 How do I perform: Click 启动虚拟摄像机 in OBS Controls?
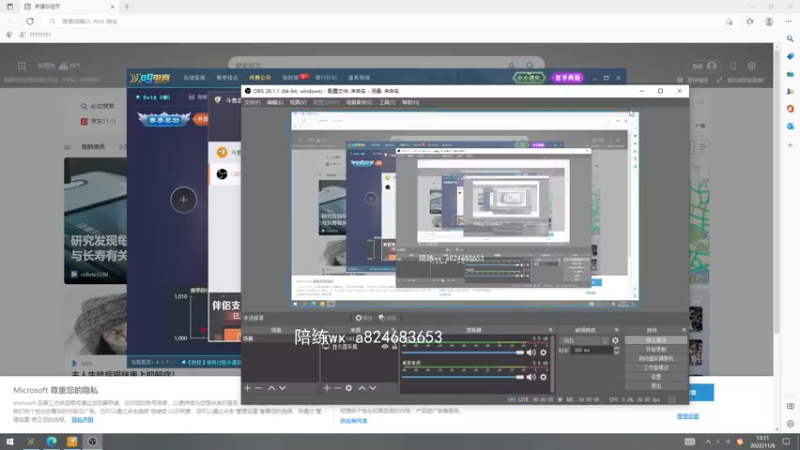tap(656, 359)
